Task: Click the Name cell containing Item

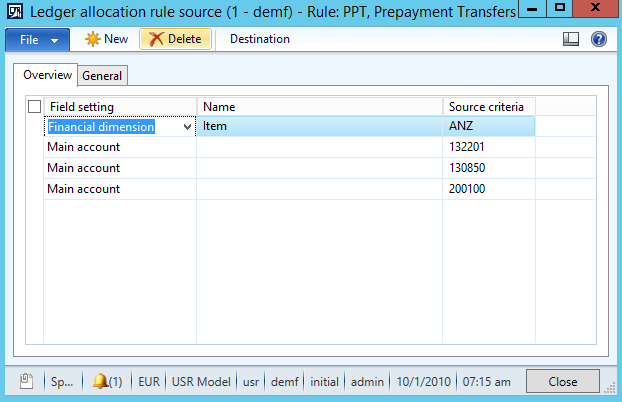Action: [320, 127]
